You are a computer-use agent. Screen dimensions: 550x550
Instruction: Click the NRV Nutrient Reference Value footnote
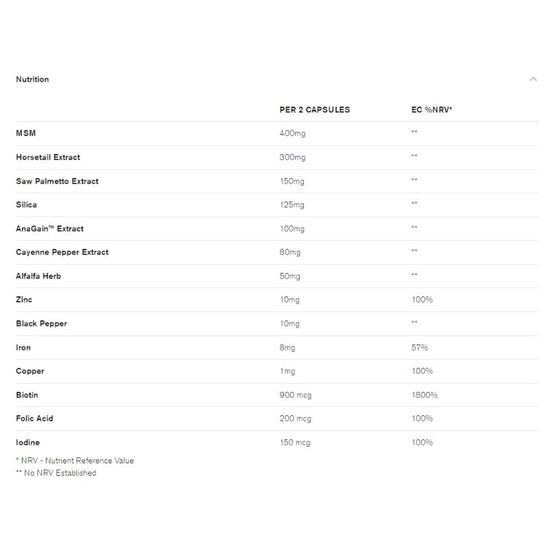pos(75,461)
